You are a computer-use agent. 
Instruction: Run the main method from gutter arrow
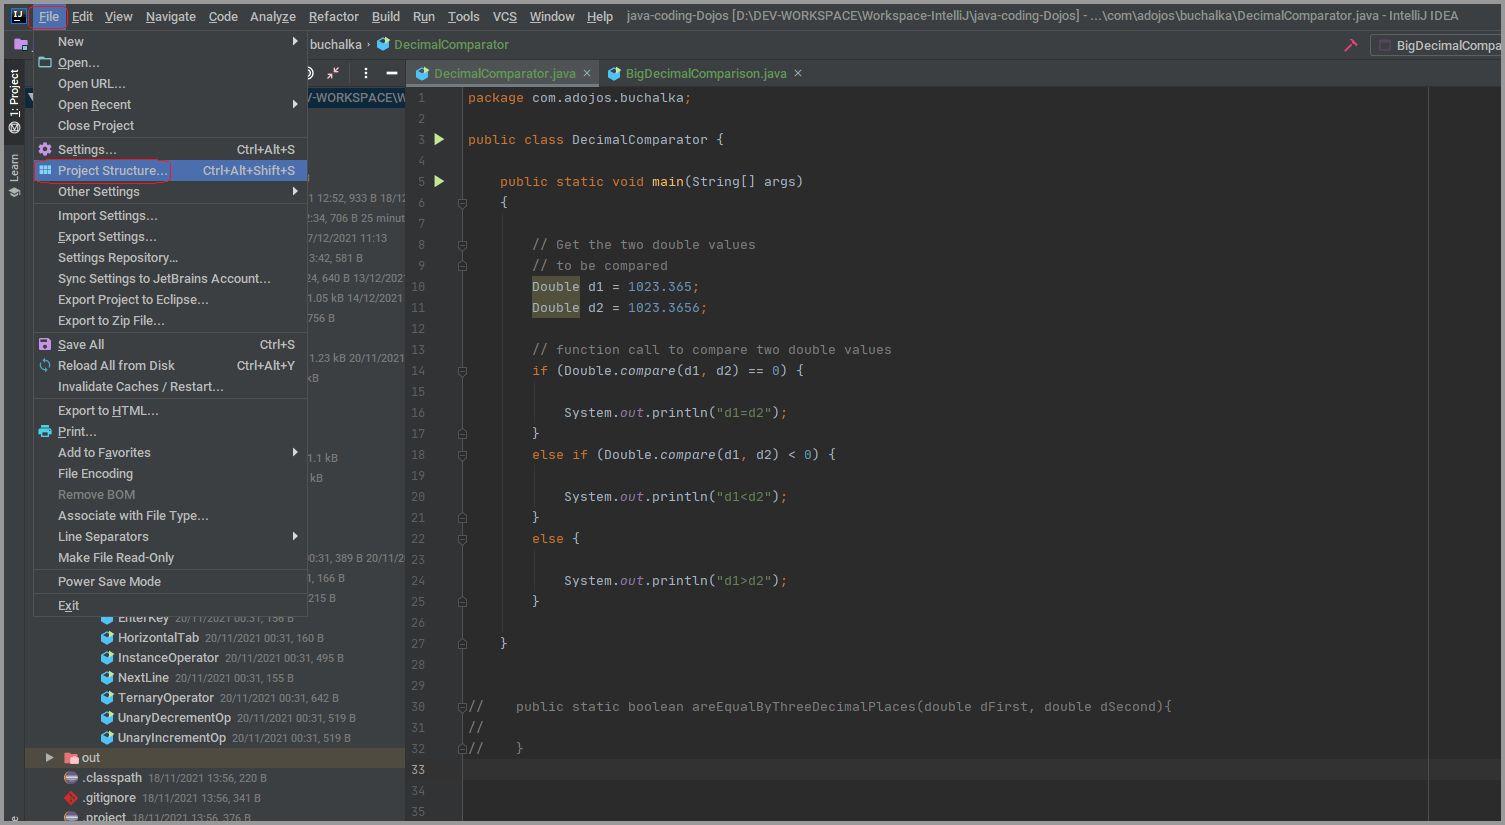pyautogui.click(x=439, y=182)
